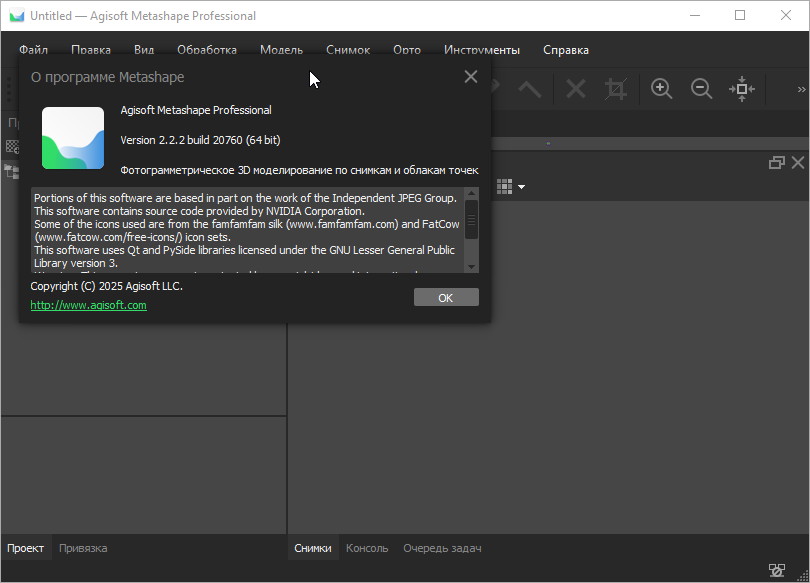Click the Independent JPEG Group credit line

245,198
